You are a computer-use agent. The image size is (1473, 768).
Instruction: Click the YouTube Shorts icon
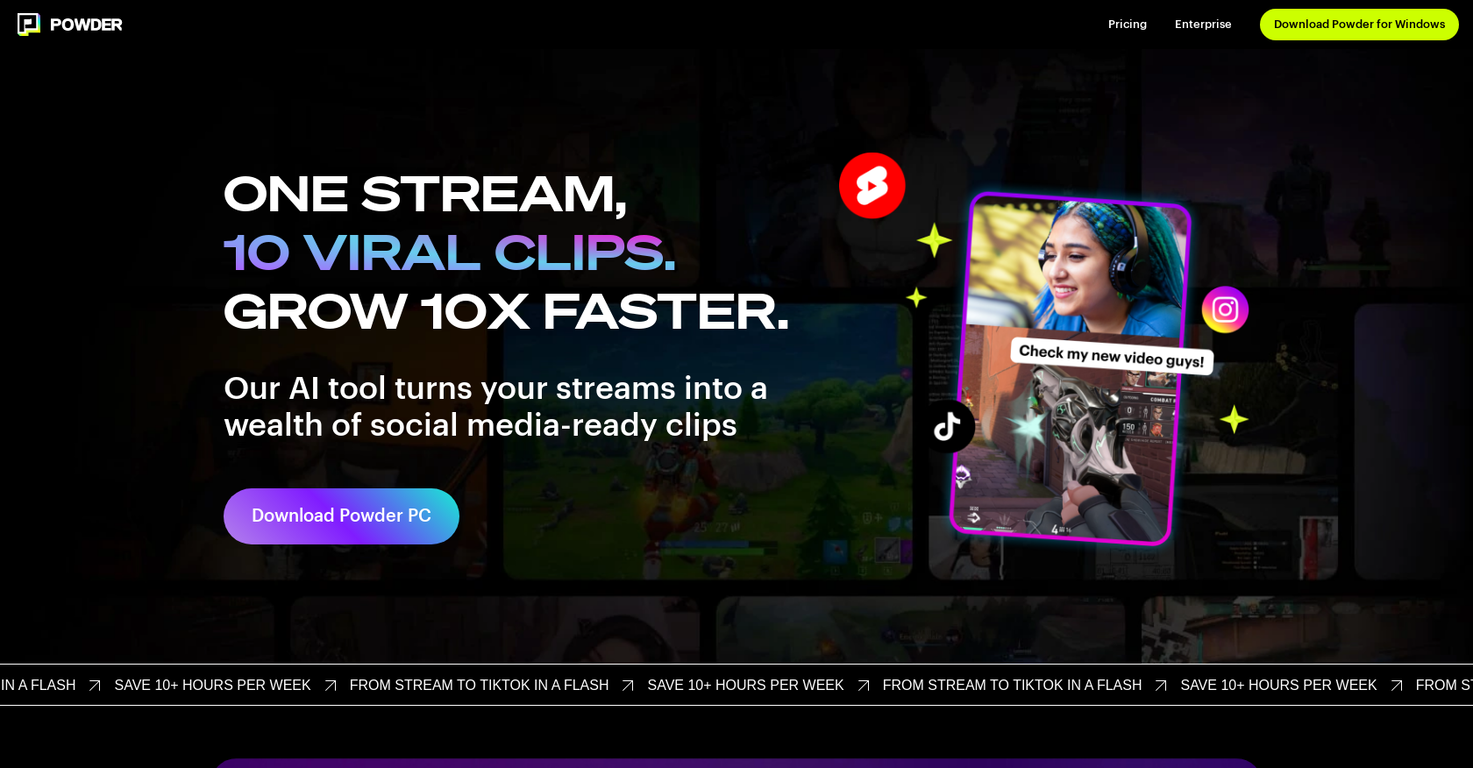872,186
